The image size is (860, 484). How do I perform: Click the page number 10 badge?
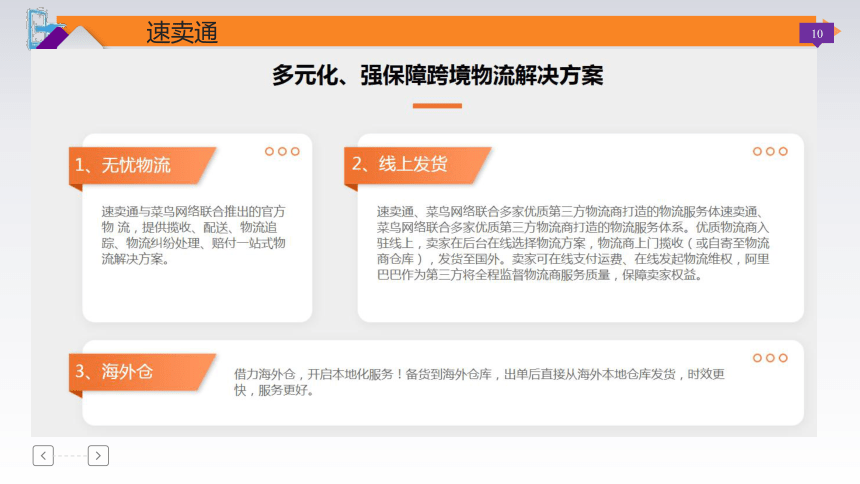tap(817, 33)
